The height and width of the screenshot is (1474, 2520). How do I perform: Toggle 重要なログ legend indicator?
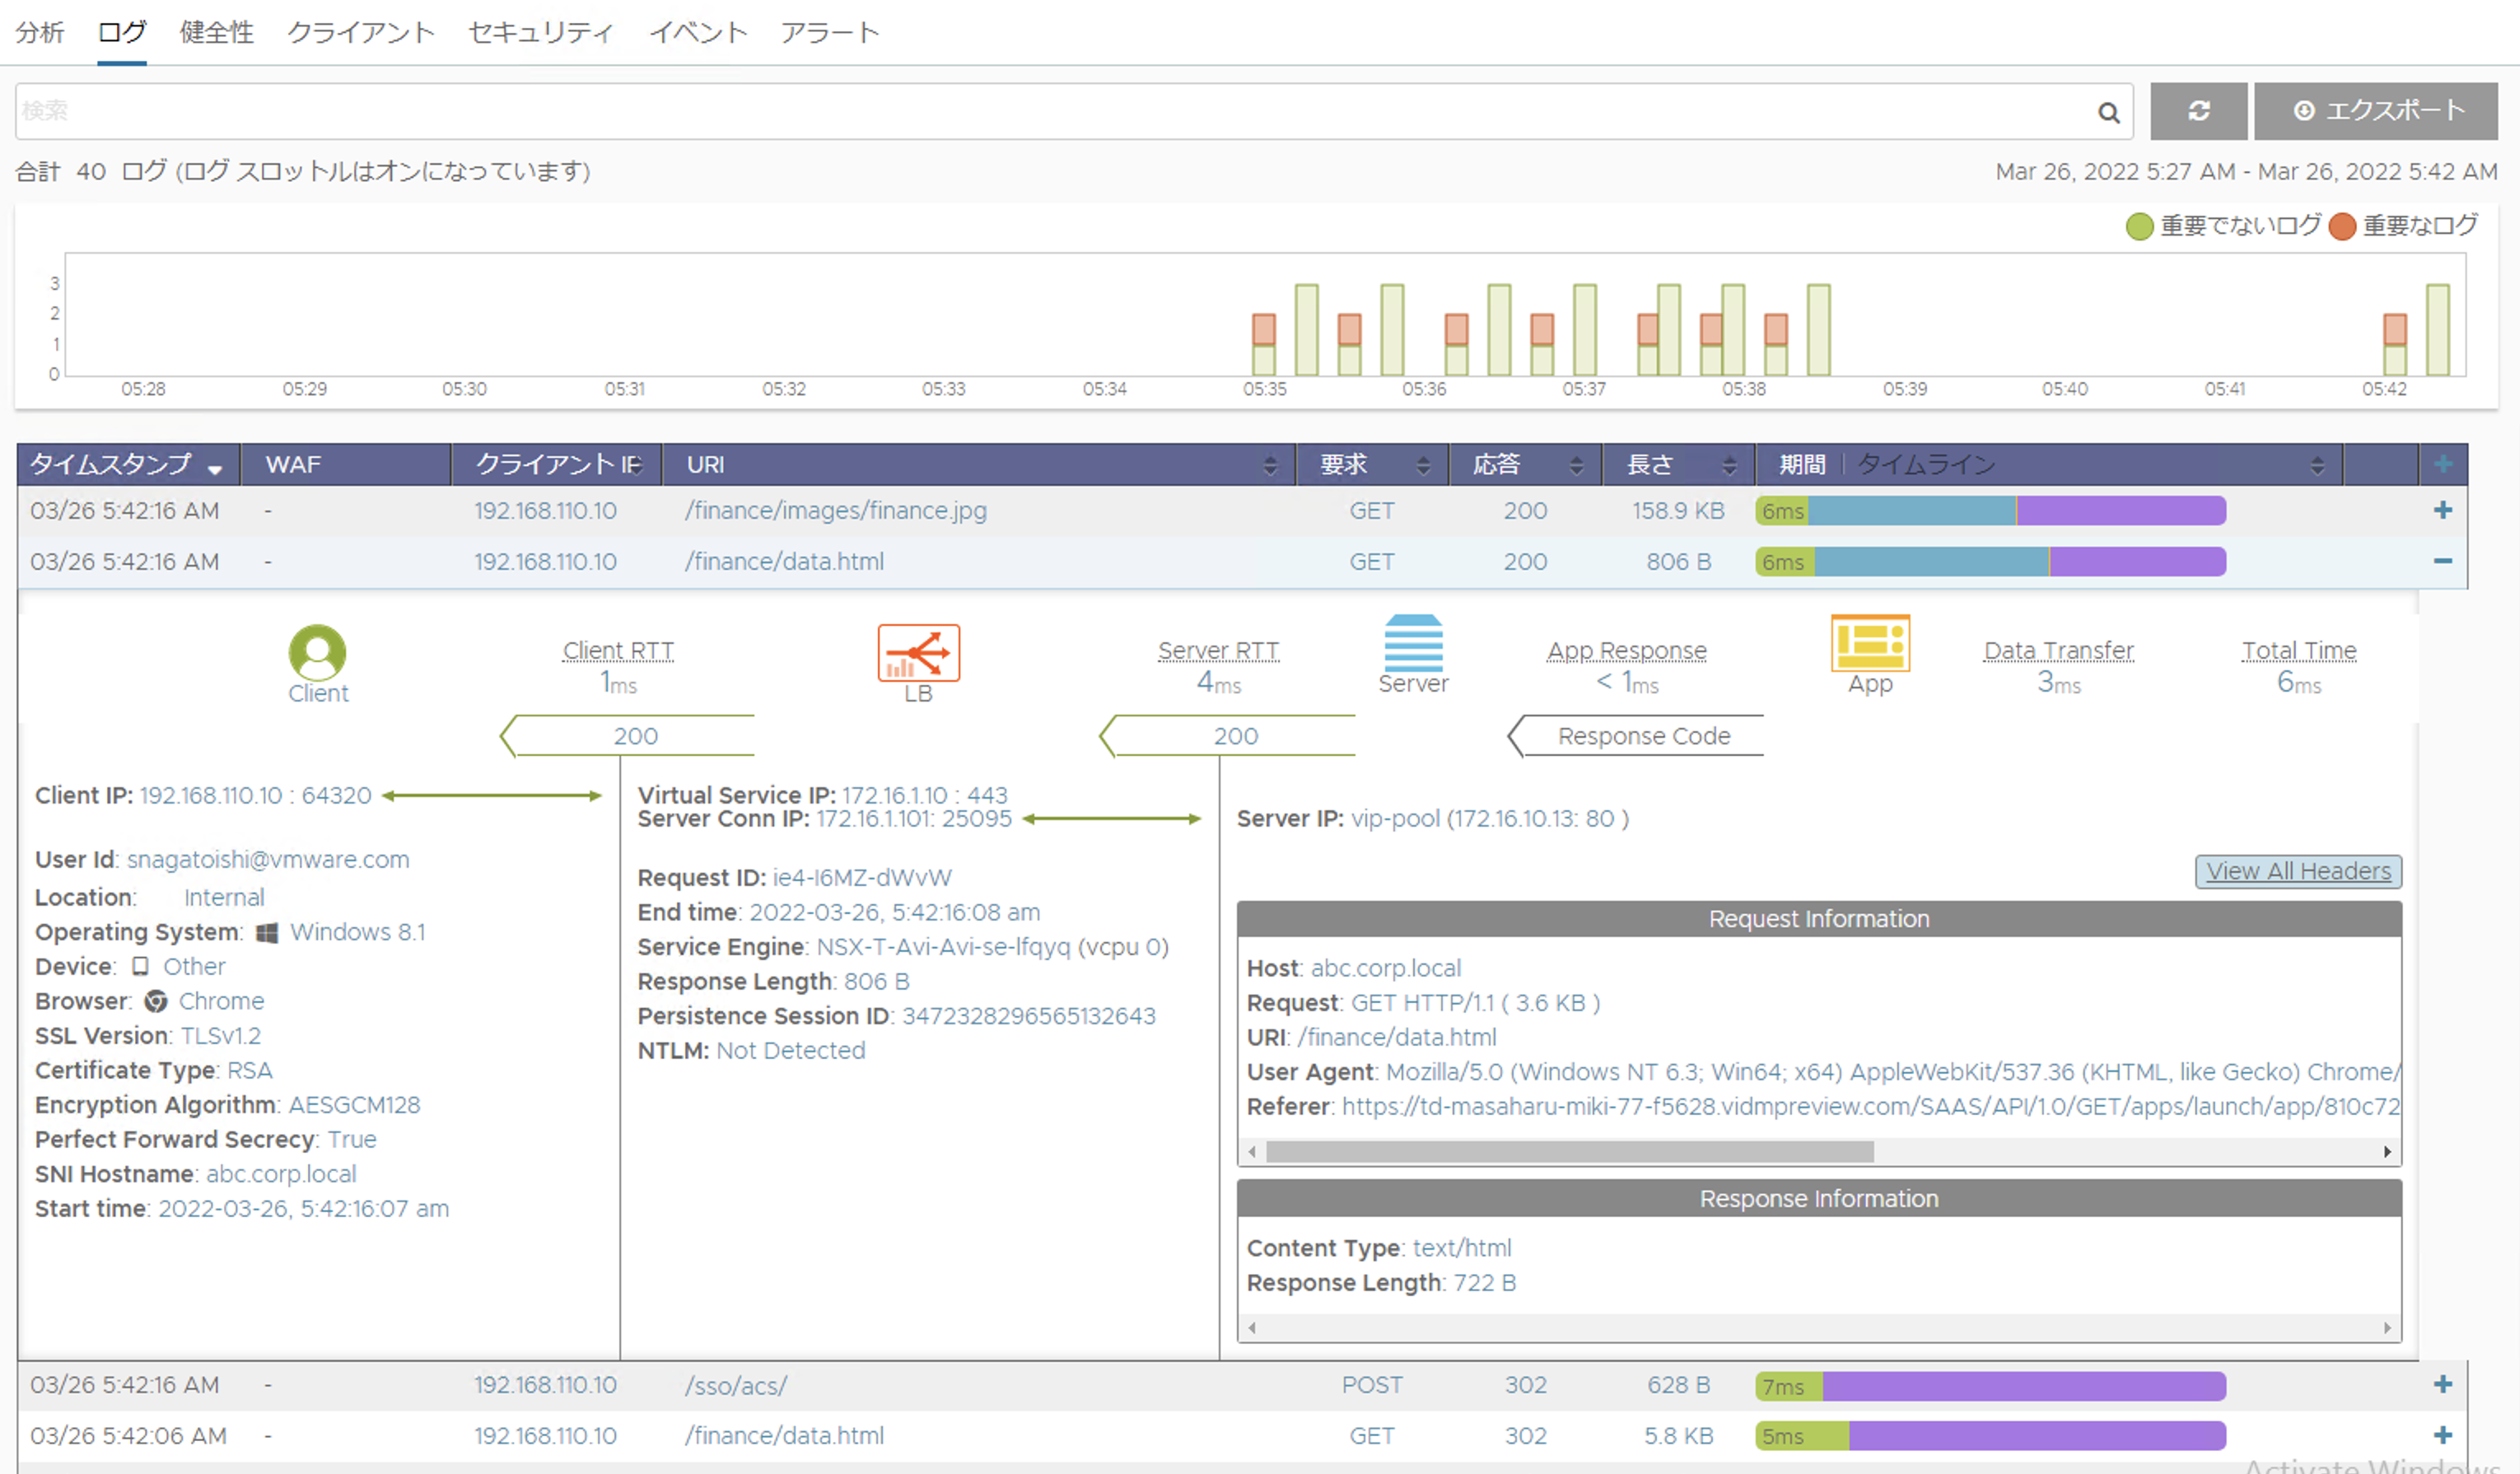pyautogui.click(x=2341, y=226)
